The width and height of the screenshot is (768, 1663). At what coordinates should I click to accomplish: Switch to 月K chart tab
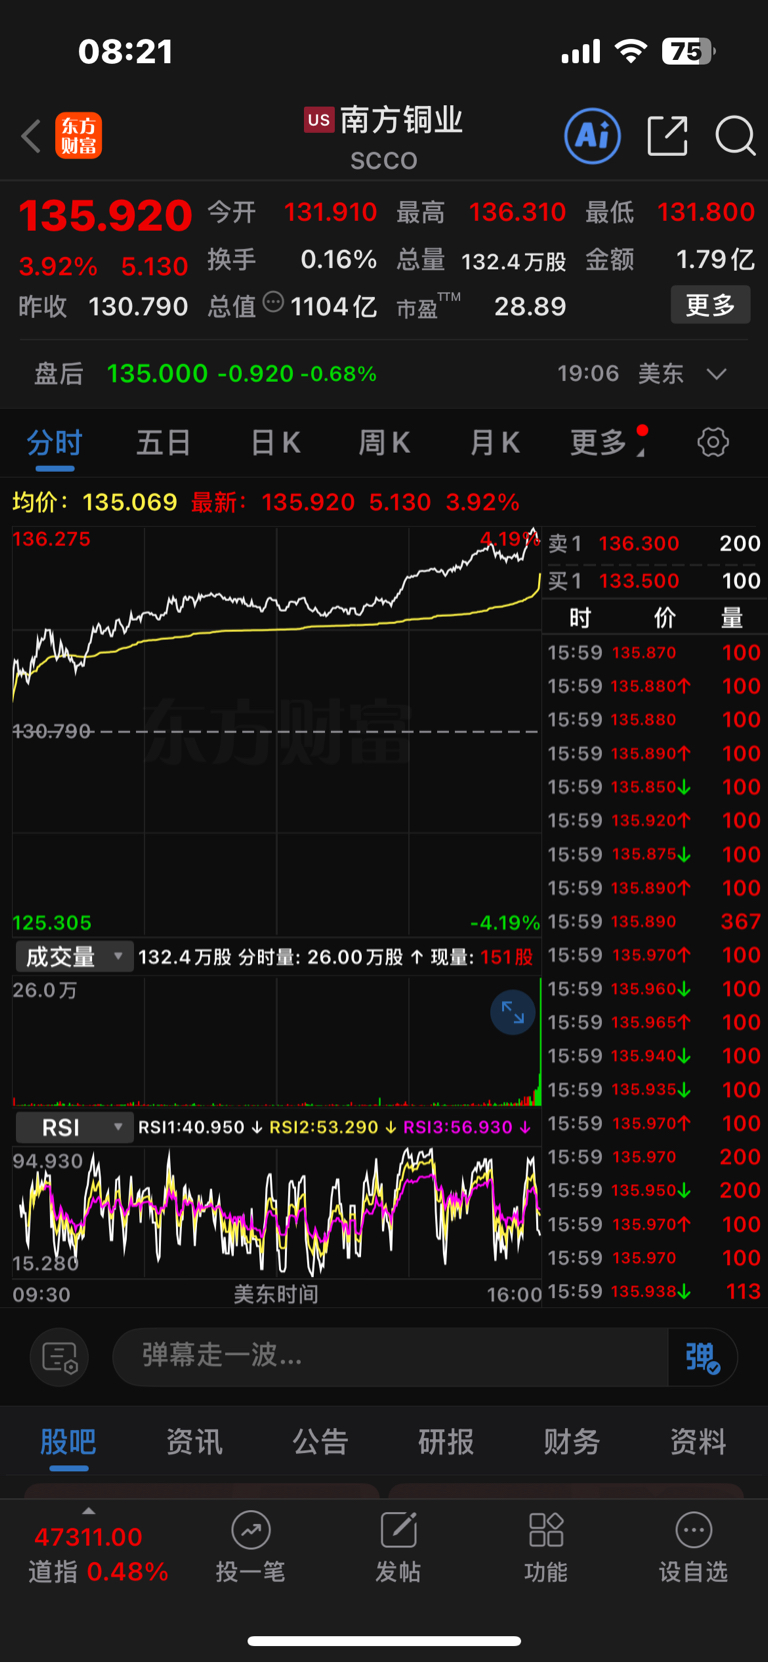pos(495,442)
